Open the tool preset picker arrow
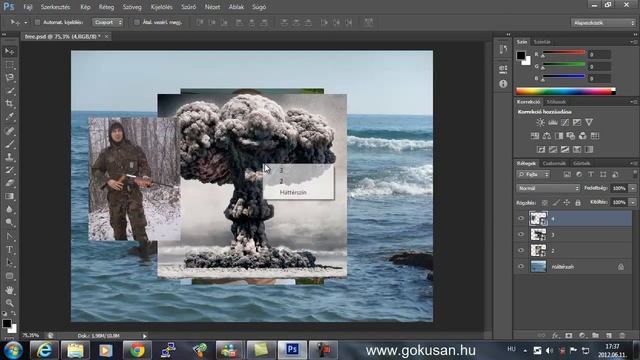The image size is (640, 360). click(26, 23)
